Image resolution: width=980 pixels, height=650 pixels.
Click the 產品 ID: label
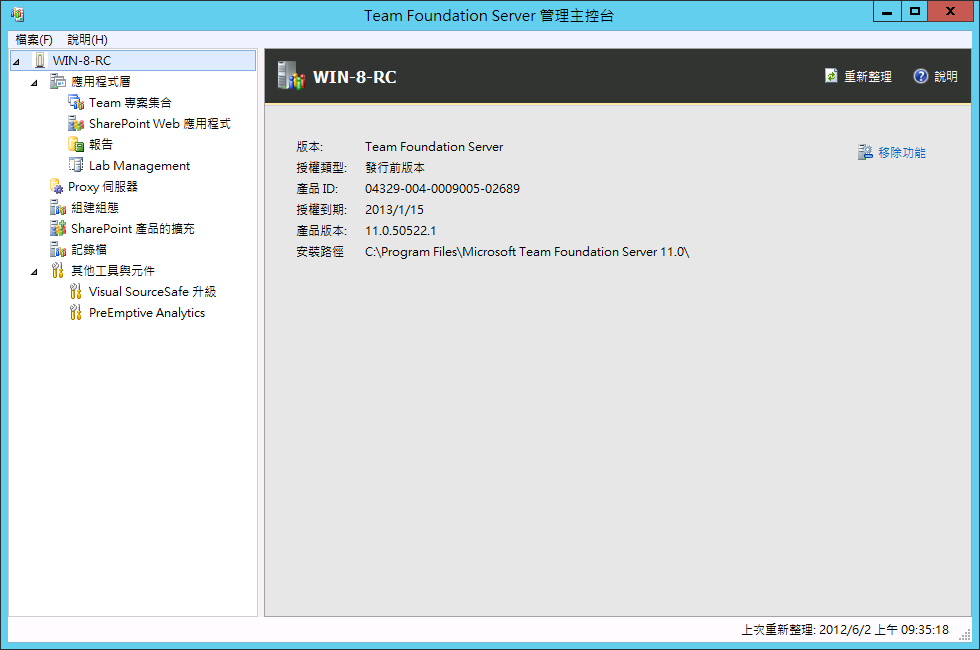[317, 189]
